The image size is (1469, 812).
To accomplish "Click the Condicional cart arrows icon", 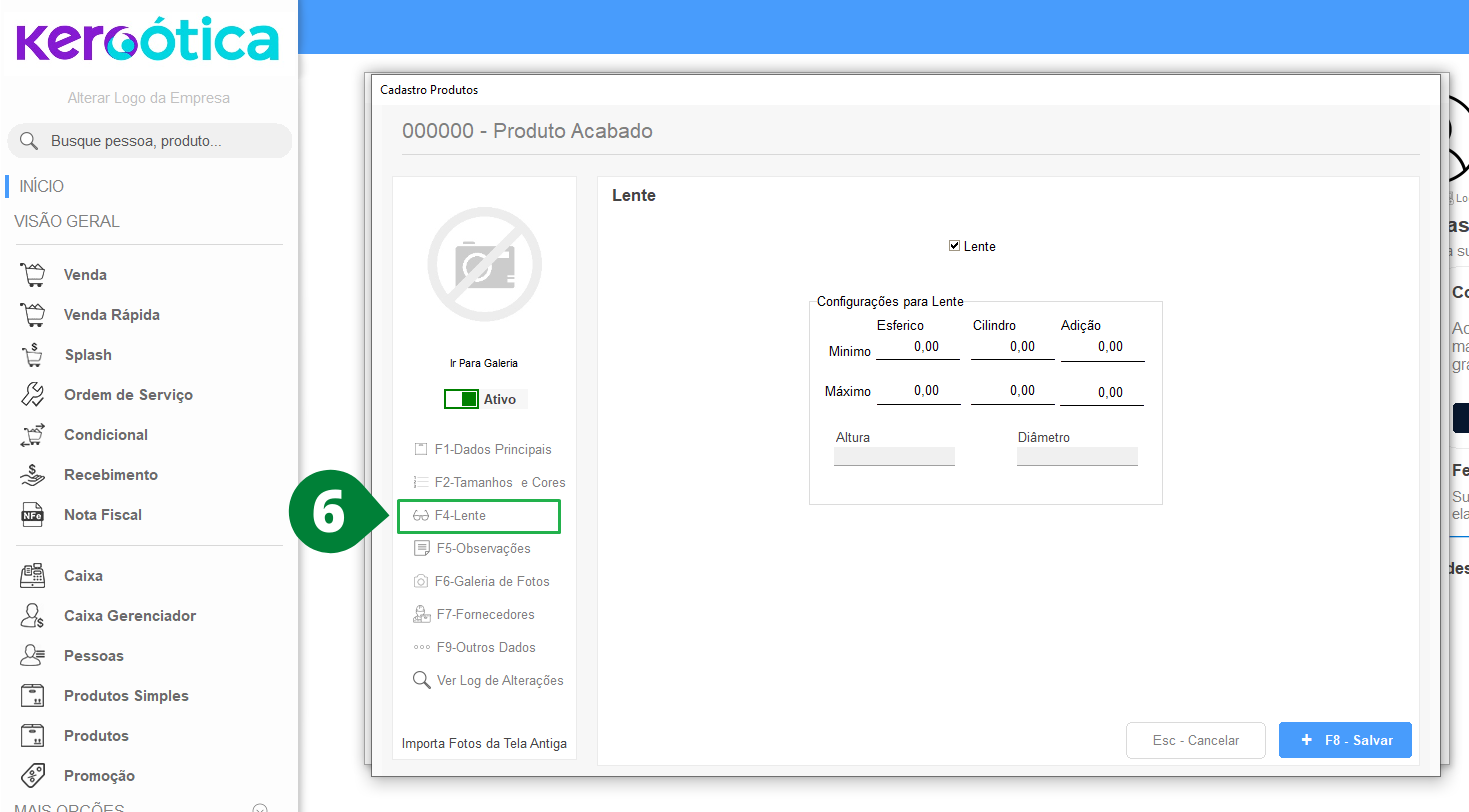I will click(x=32, y=435).
